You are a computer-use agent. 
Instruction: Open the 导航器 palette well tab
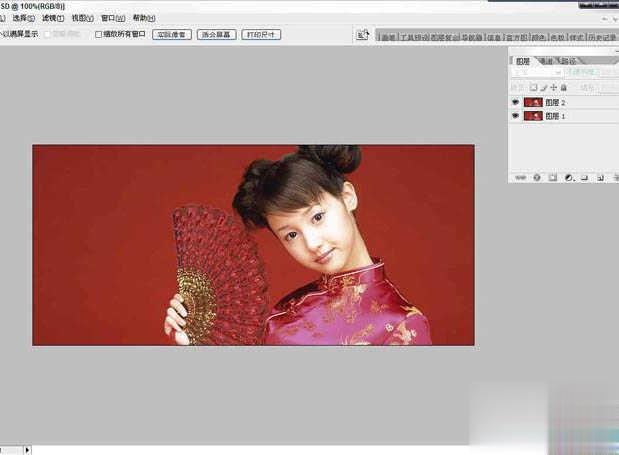point(472,37)
